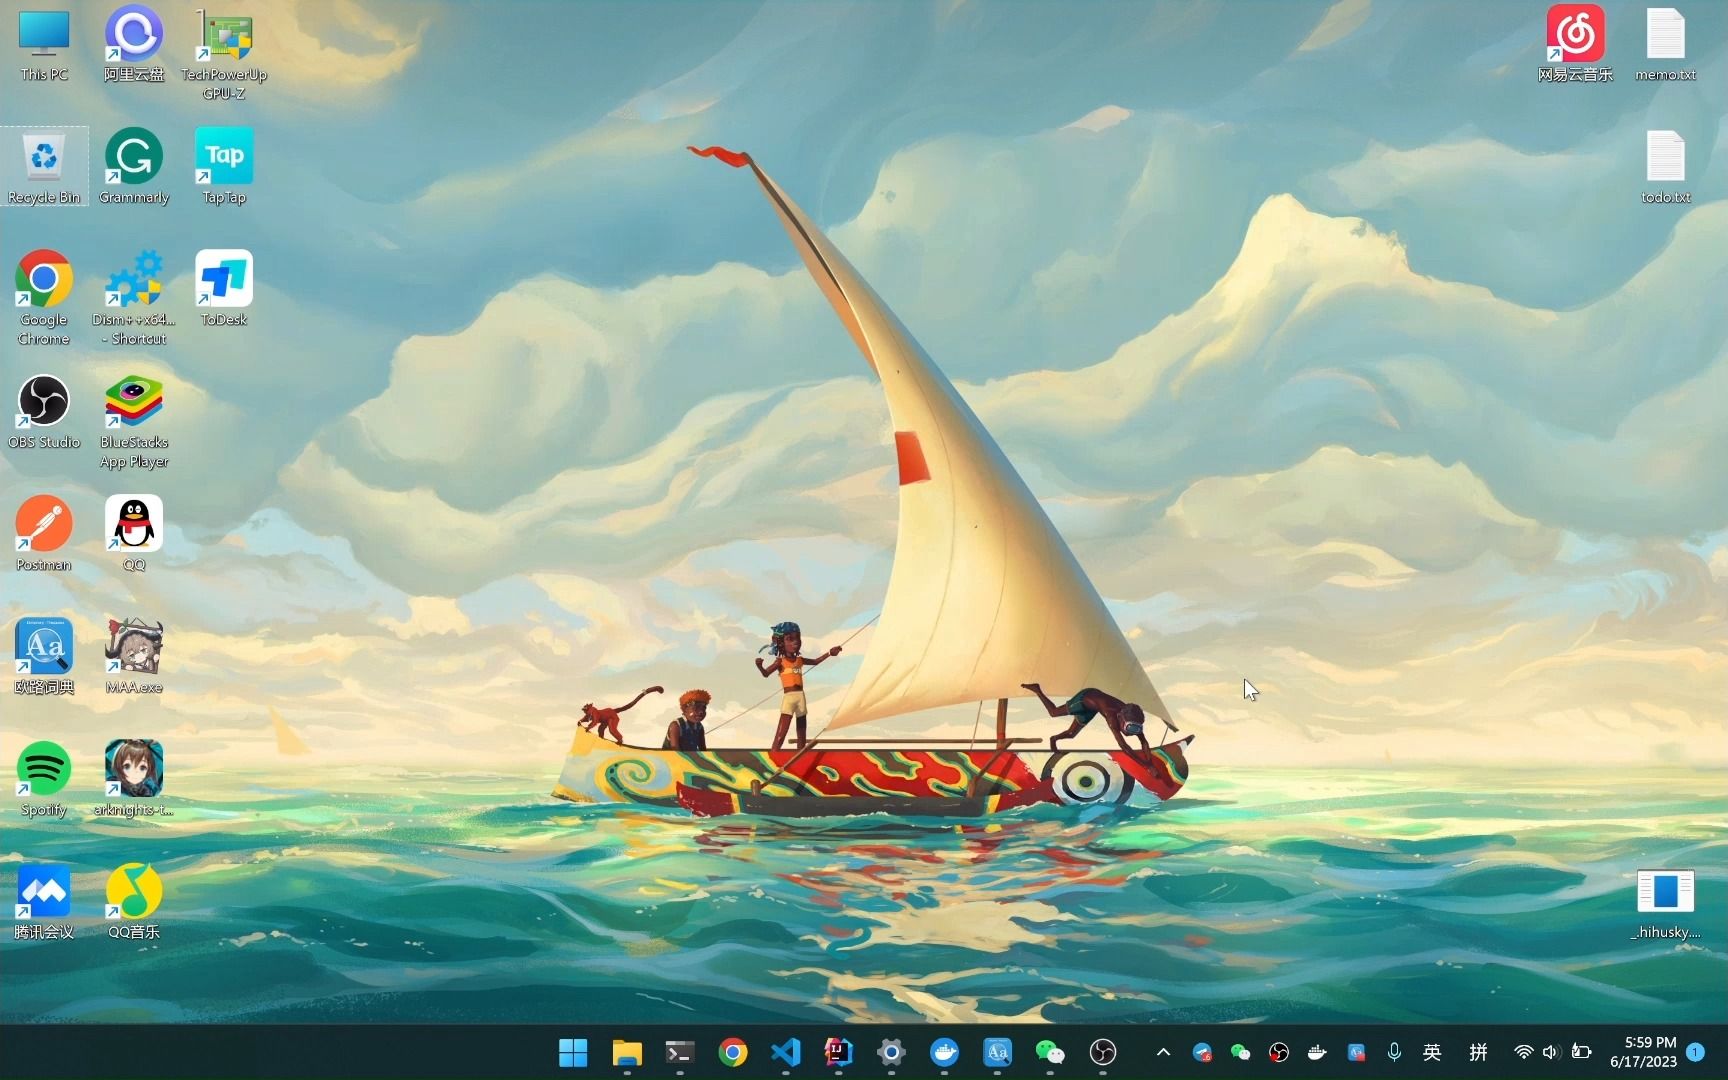Select the 腾讯会议 desktop shortcut
The width and height of the screenshot is (1728, 1080).
point(44,902)
